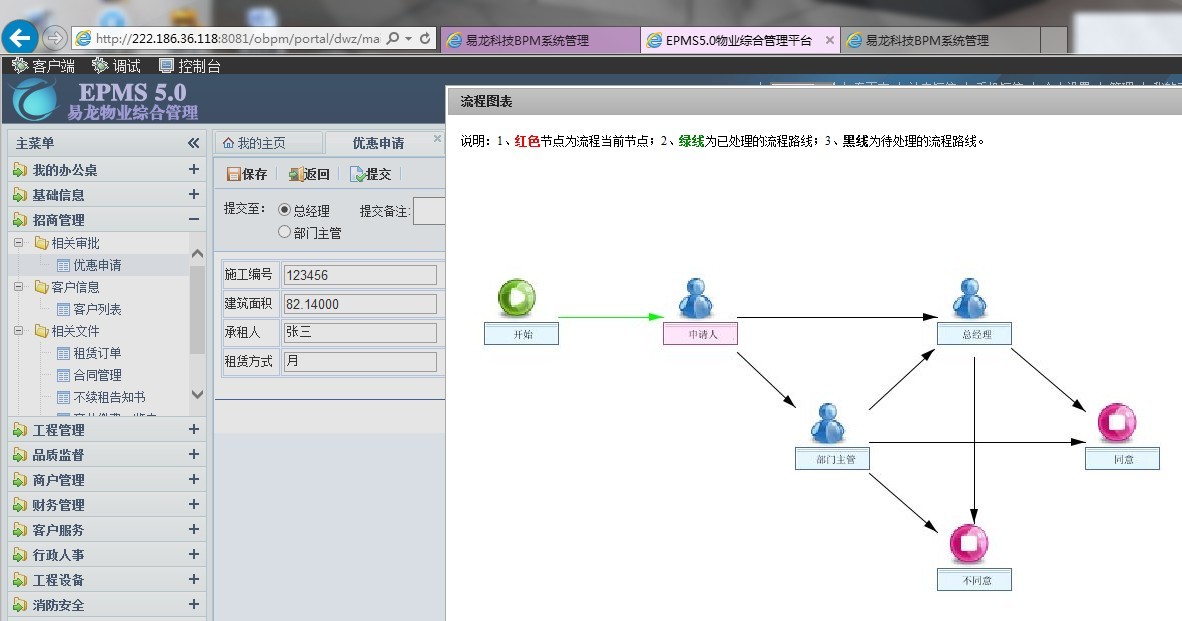Screen dimensions: 1182x621
Task: Click the 建筑面积 field showing 82.14000
Action: 360,304
